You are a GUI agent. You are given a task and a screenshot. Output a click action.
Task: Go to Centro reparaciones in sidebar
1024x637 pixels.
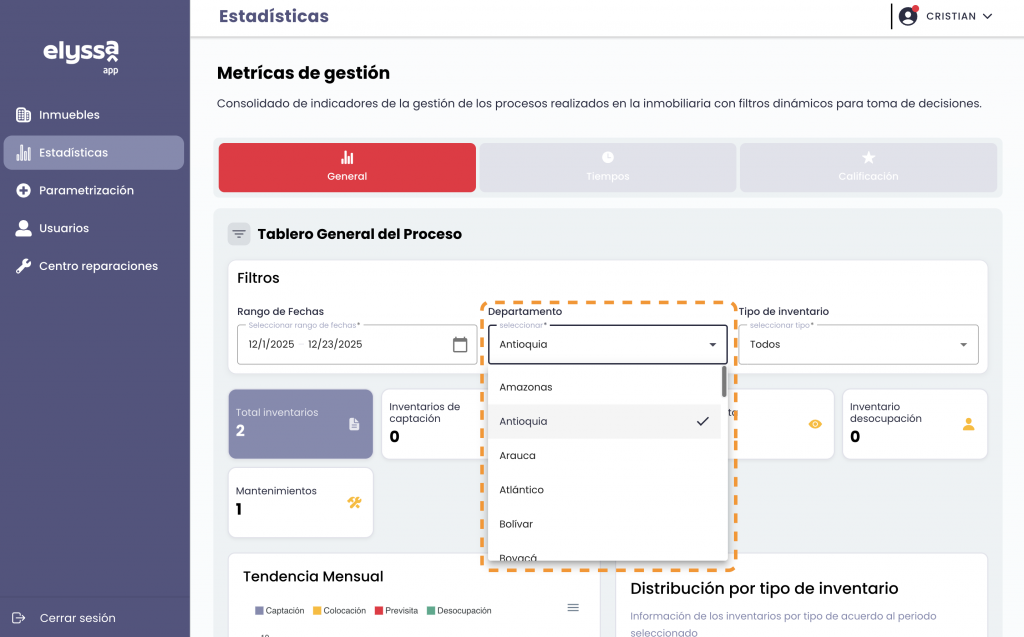(98, 266)
